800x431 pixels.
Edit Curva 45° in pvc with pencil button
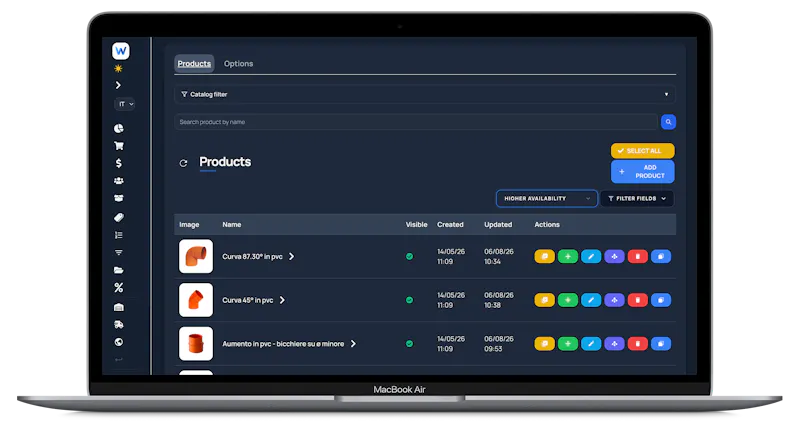coord(591,300)
